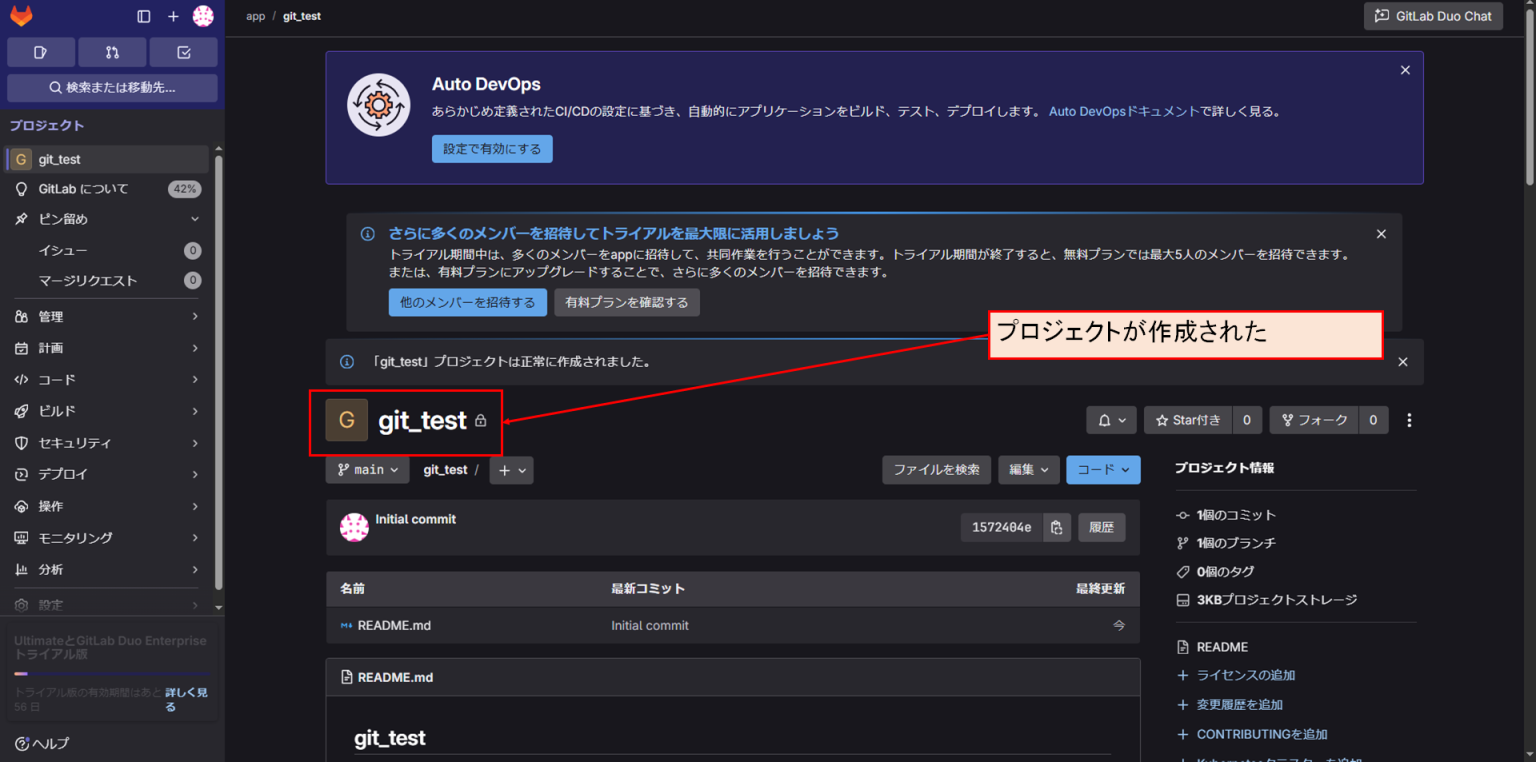1536x762 pixels.
Task: Open the main branch dropdown
Action: 367,469
